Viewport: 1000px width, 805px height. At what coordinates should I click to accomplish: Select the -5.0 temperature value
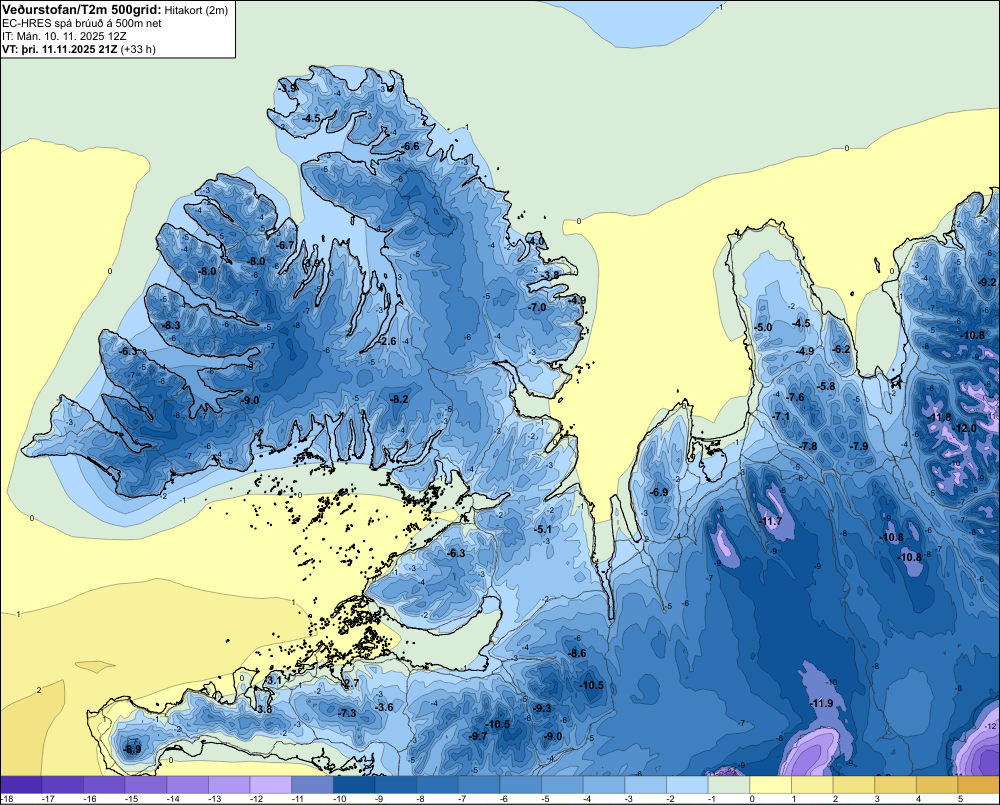[x=763, y=327]
